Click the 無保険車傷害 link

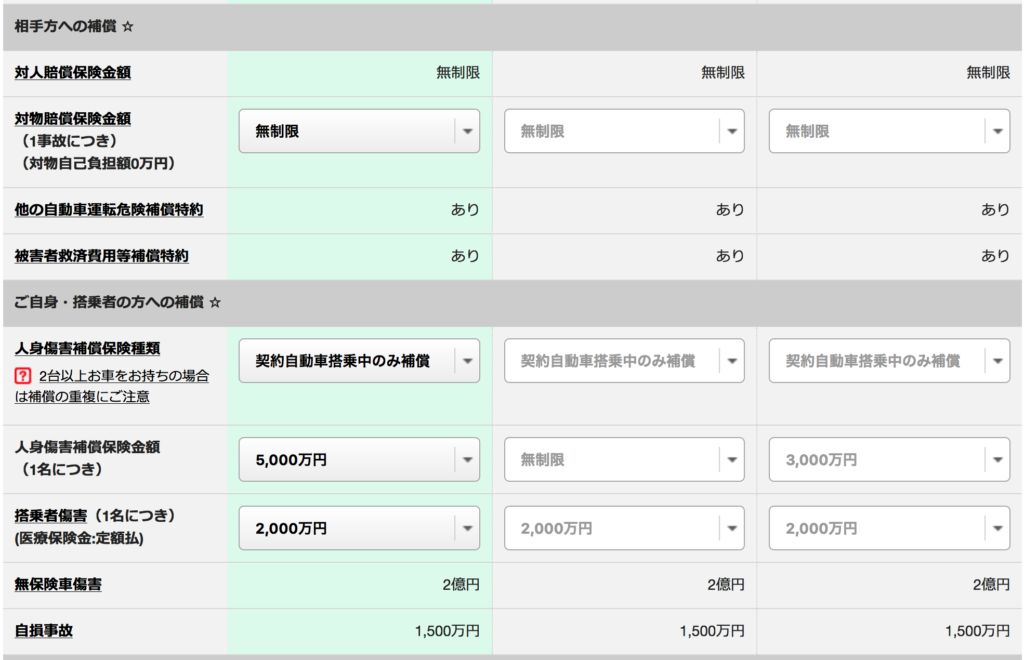tap(57, 585)
